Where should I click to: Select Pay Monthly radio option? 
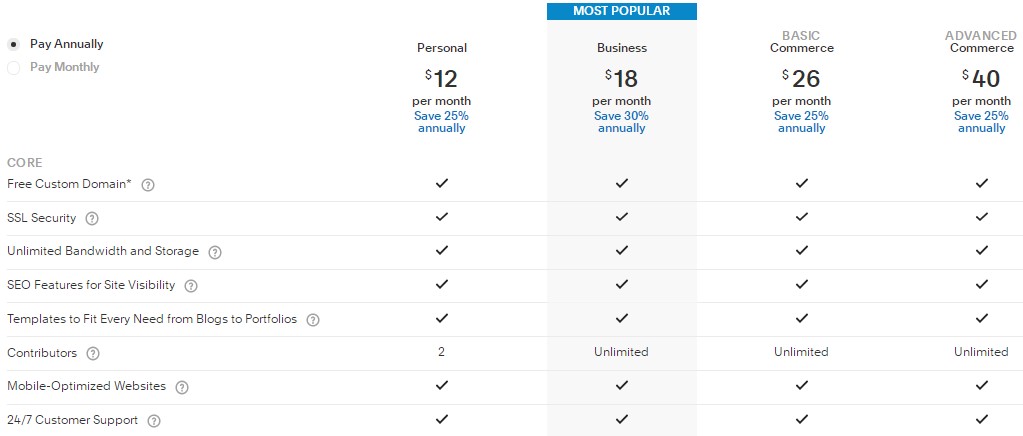[14, 68]
